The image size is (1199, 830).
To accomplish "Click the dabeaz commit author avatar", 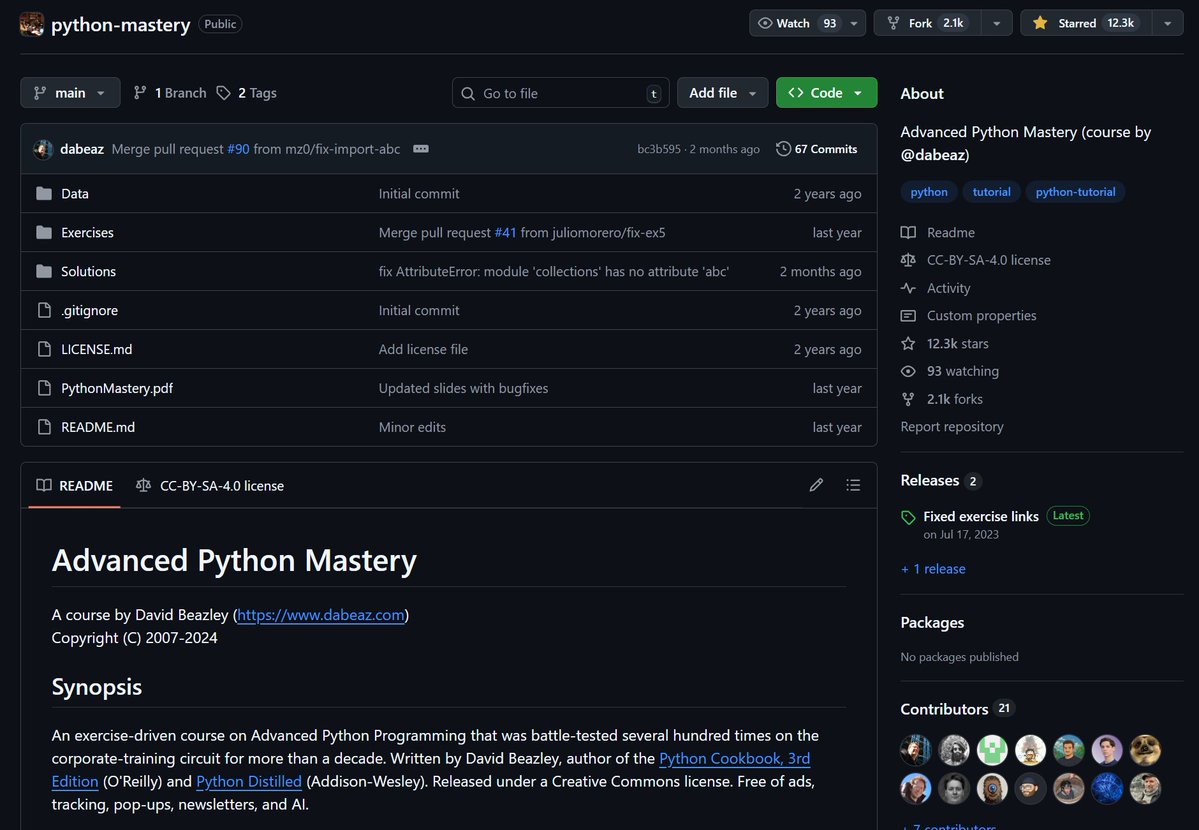I will pos(44,149).
